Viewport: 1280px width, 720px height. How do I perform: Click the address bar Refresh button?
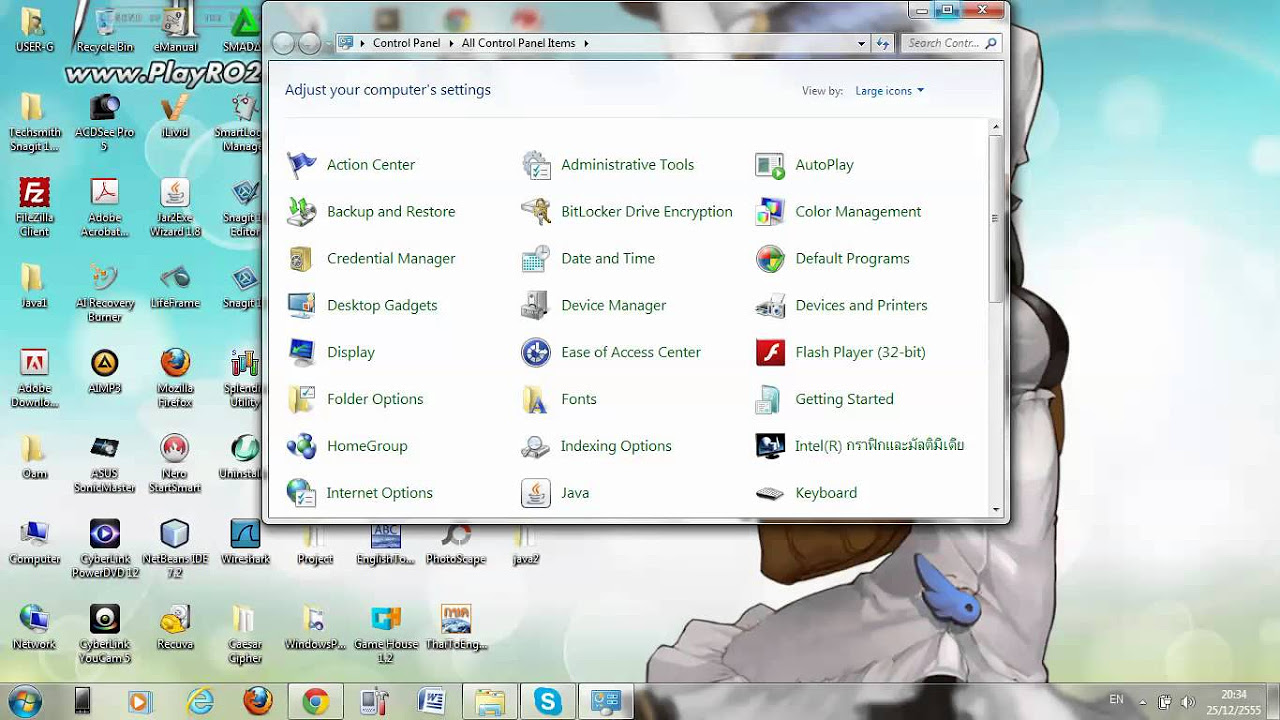click(883, 44)
